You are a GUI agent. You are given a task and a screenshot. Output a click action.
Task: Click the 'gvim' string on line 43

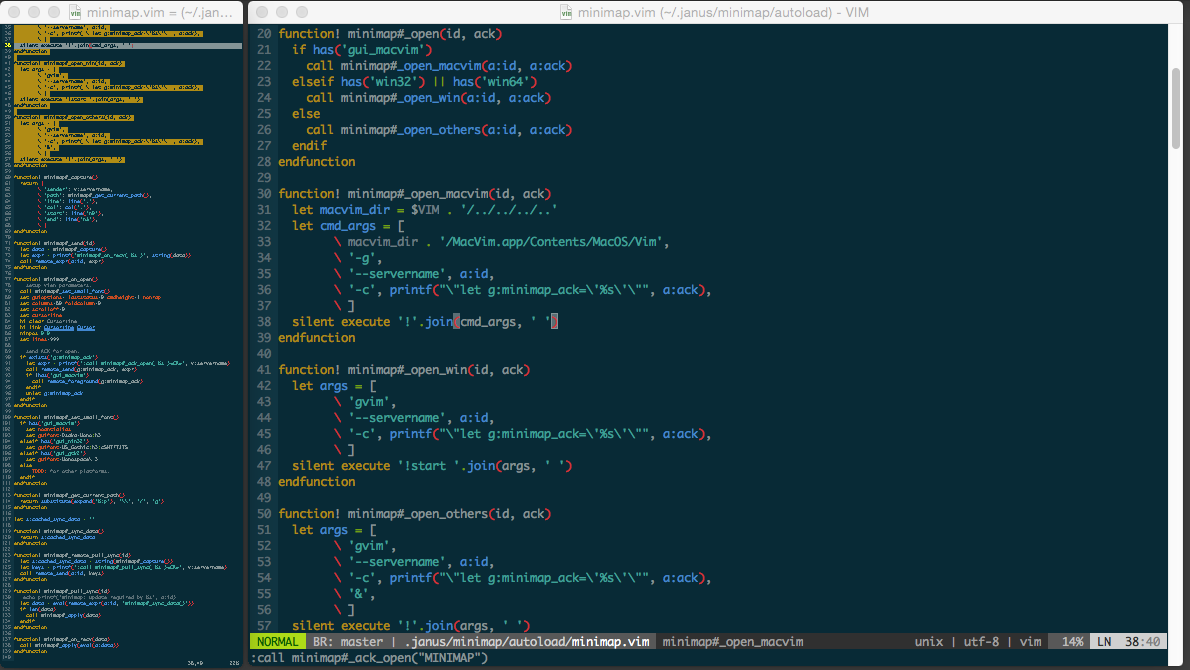tap(369, 402)
